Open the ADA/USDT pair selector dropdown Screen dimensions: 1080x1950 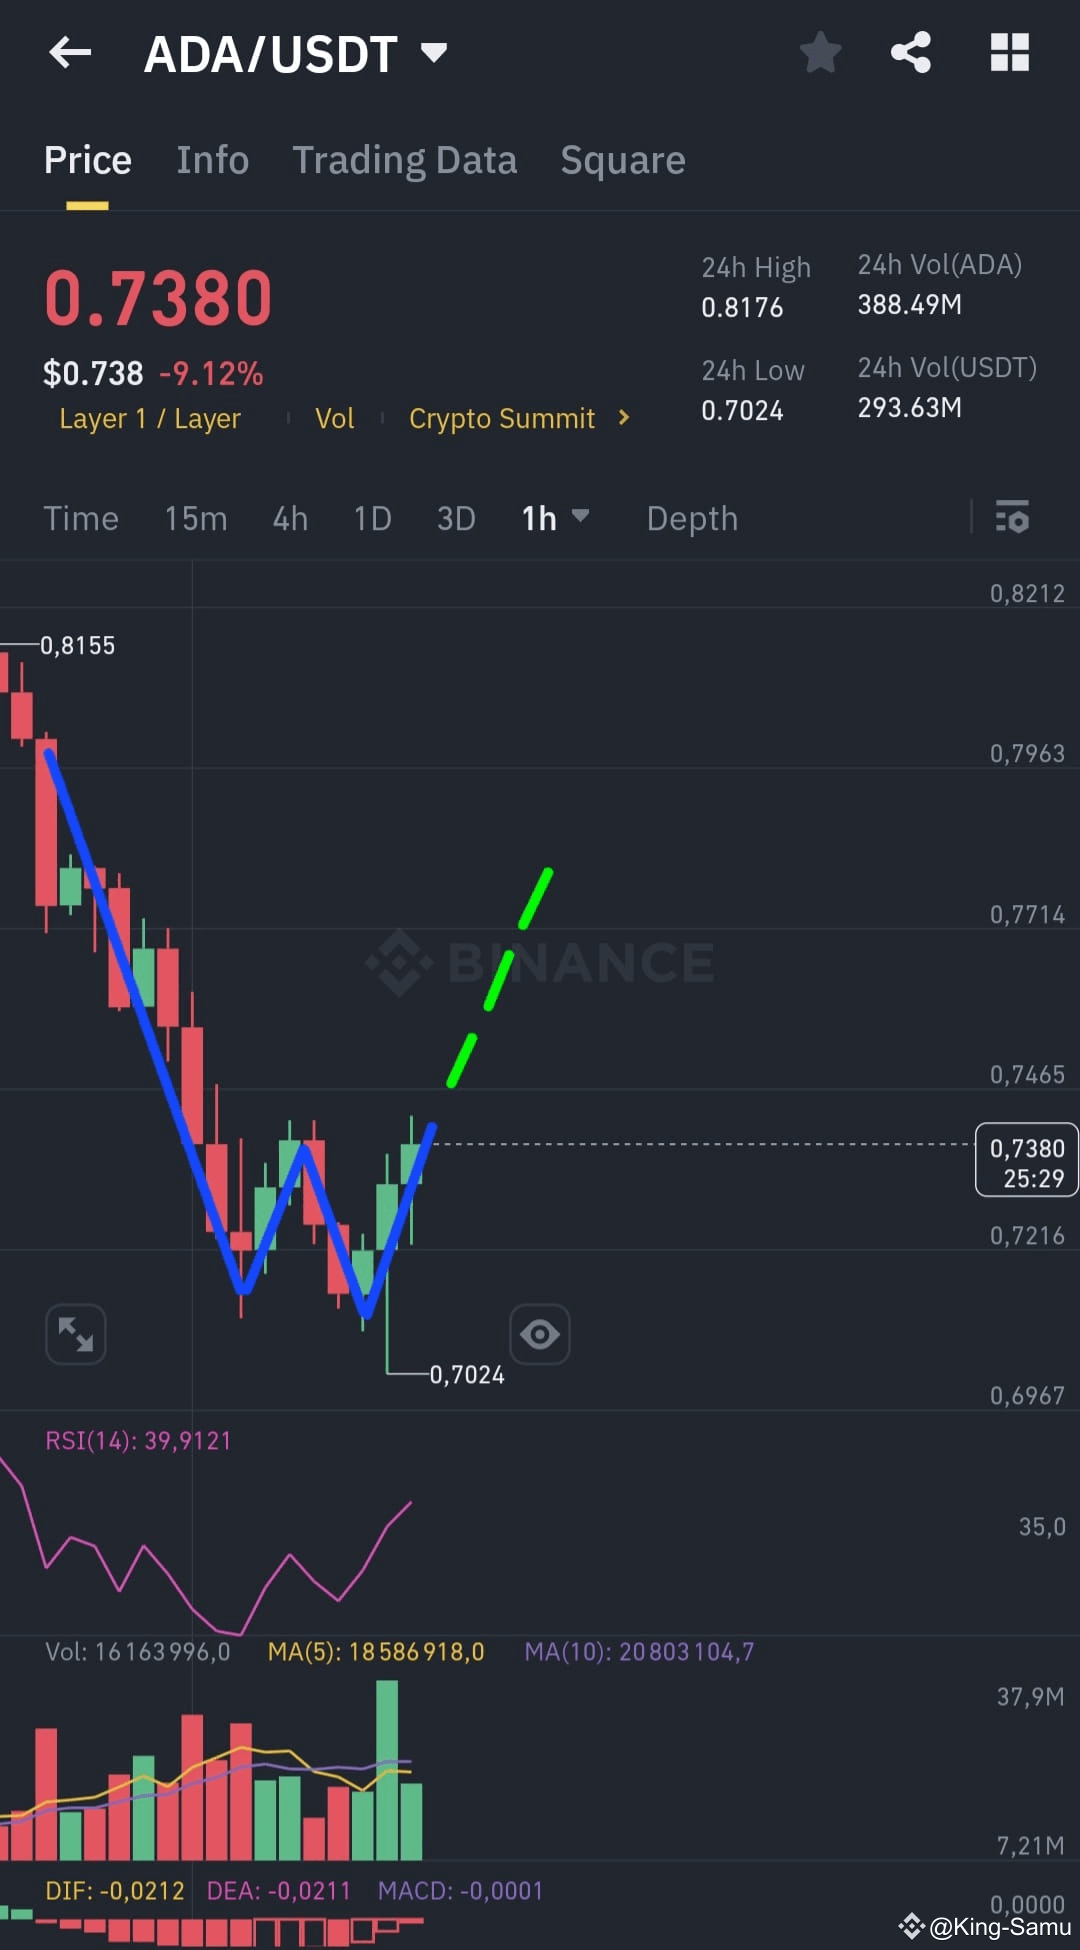433,53
